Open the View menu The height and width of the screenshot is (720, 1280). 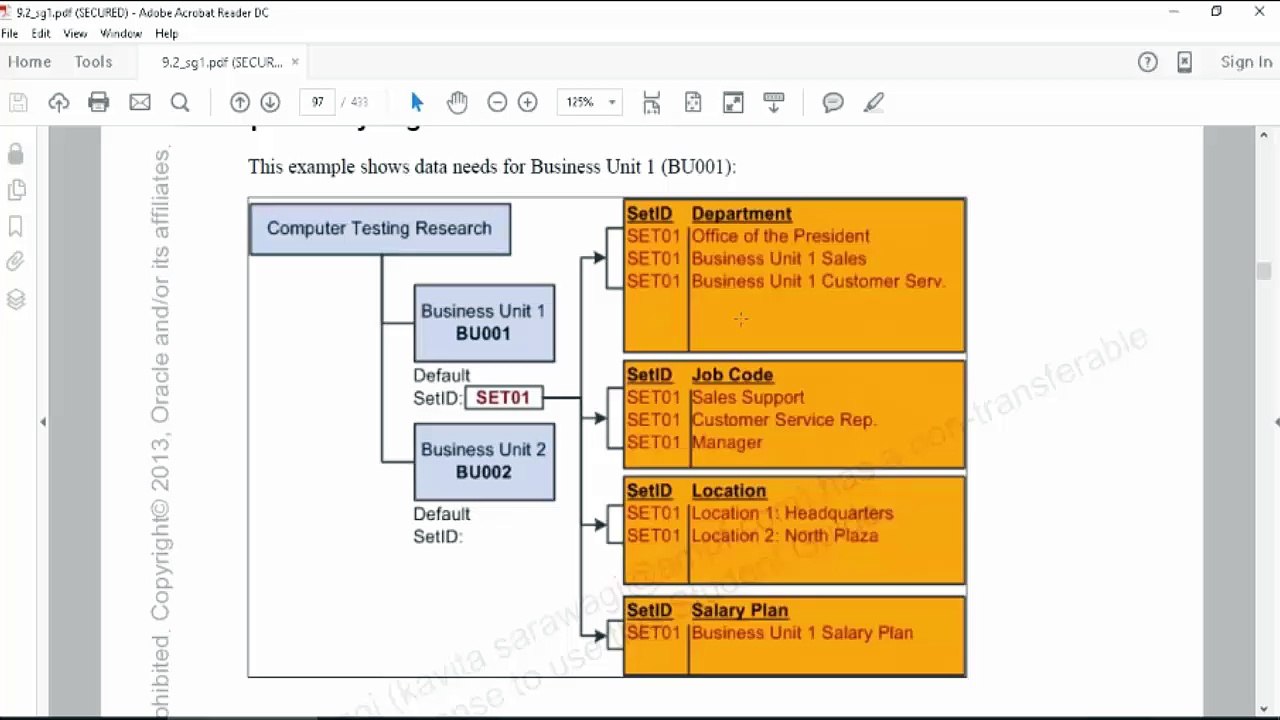point(75,33)
